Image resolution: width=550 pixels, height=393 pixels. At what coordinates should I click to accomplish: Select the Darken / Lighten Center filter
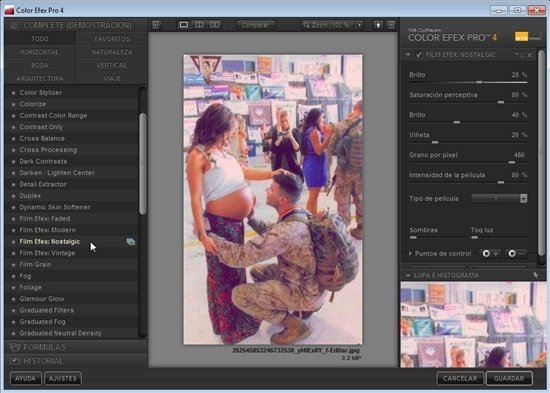click(72, 173)
